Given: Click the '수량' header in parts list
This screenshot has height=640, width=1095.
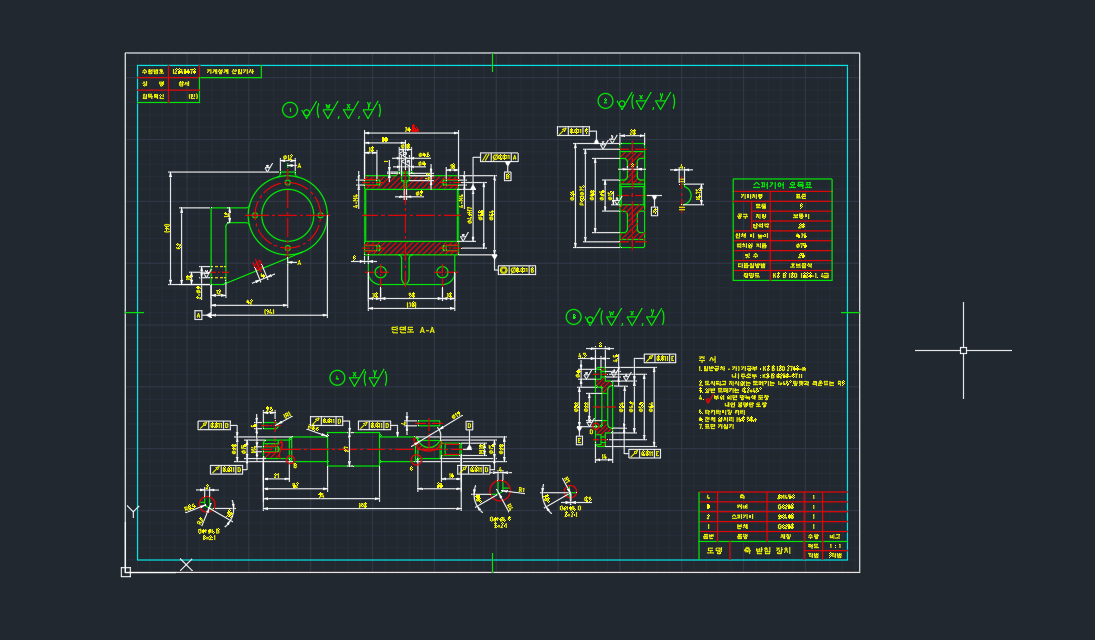Looking at the screenshot, I should 813,536.
